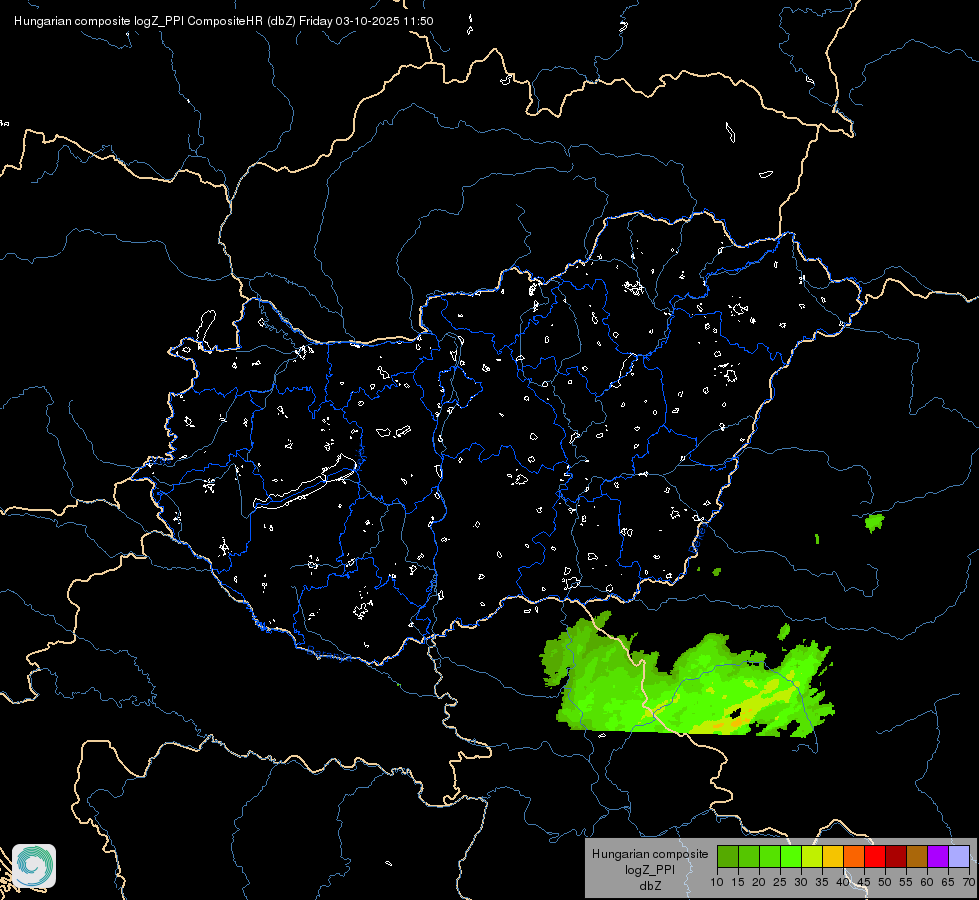Click the spiral weather service logo
979x900 pixels.
(x=34, y=865)
